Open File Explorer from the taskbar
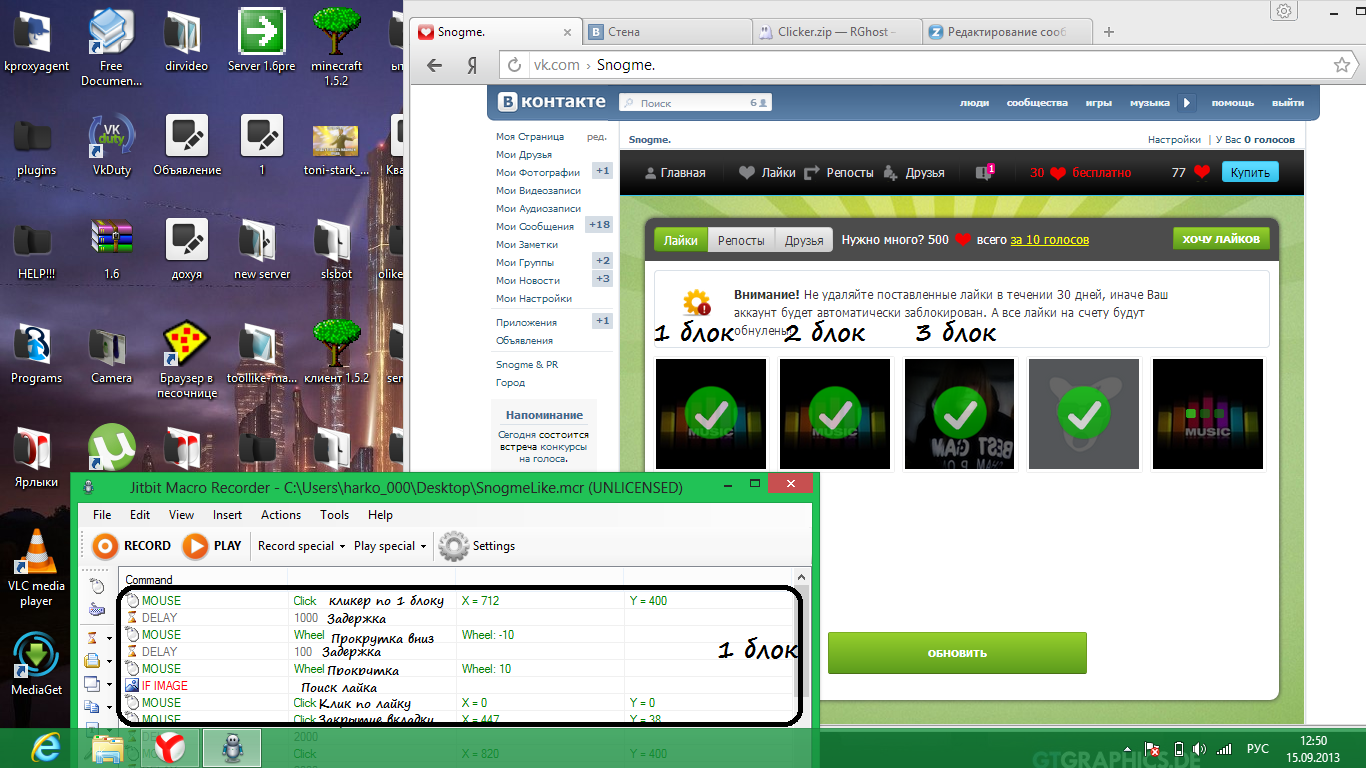 tap(108, 747)
